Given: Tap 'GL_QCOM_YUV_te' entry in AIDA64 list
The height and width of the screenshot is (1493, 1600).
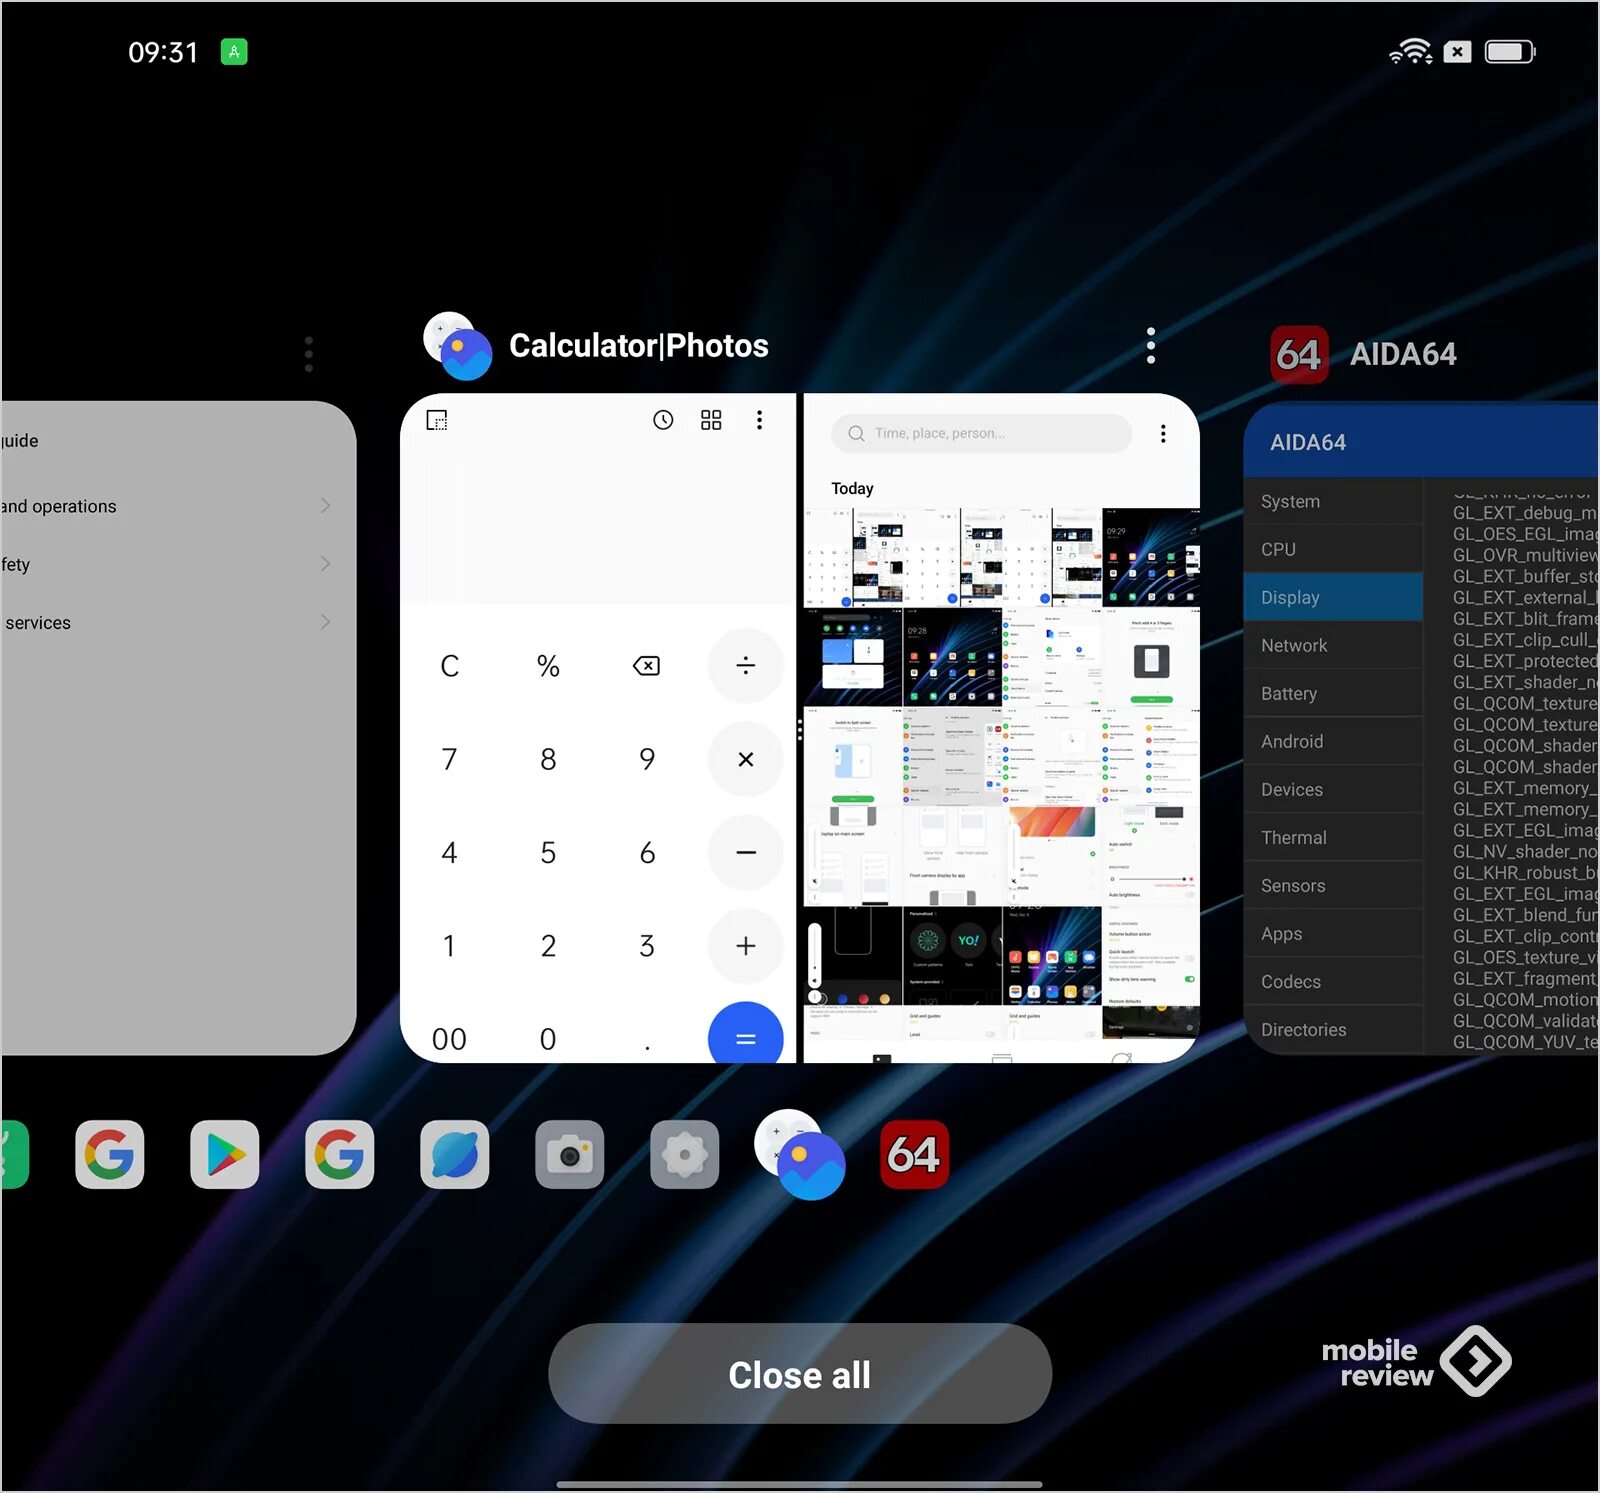Looking at the screenshot, I should tap(1524, 1041).
